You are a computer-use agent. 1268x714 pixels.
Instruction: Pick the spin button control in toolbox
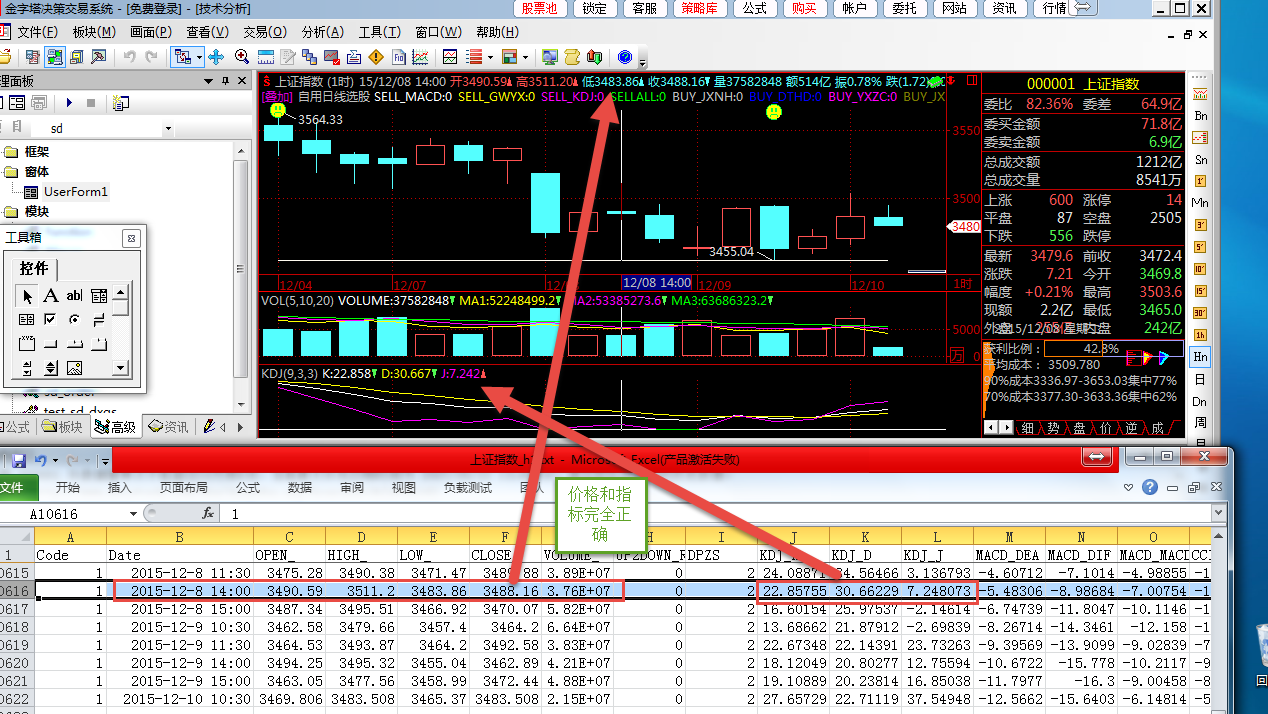[x=51, y=368]
